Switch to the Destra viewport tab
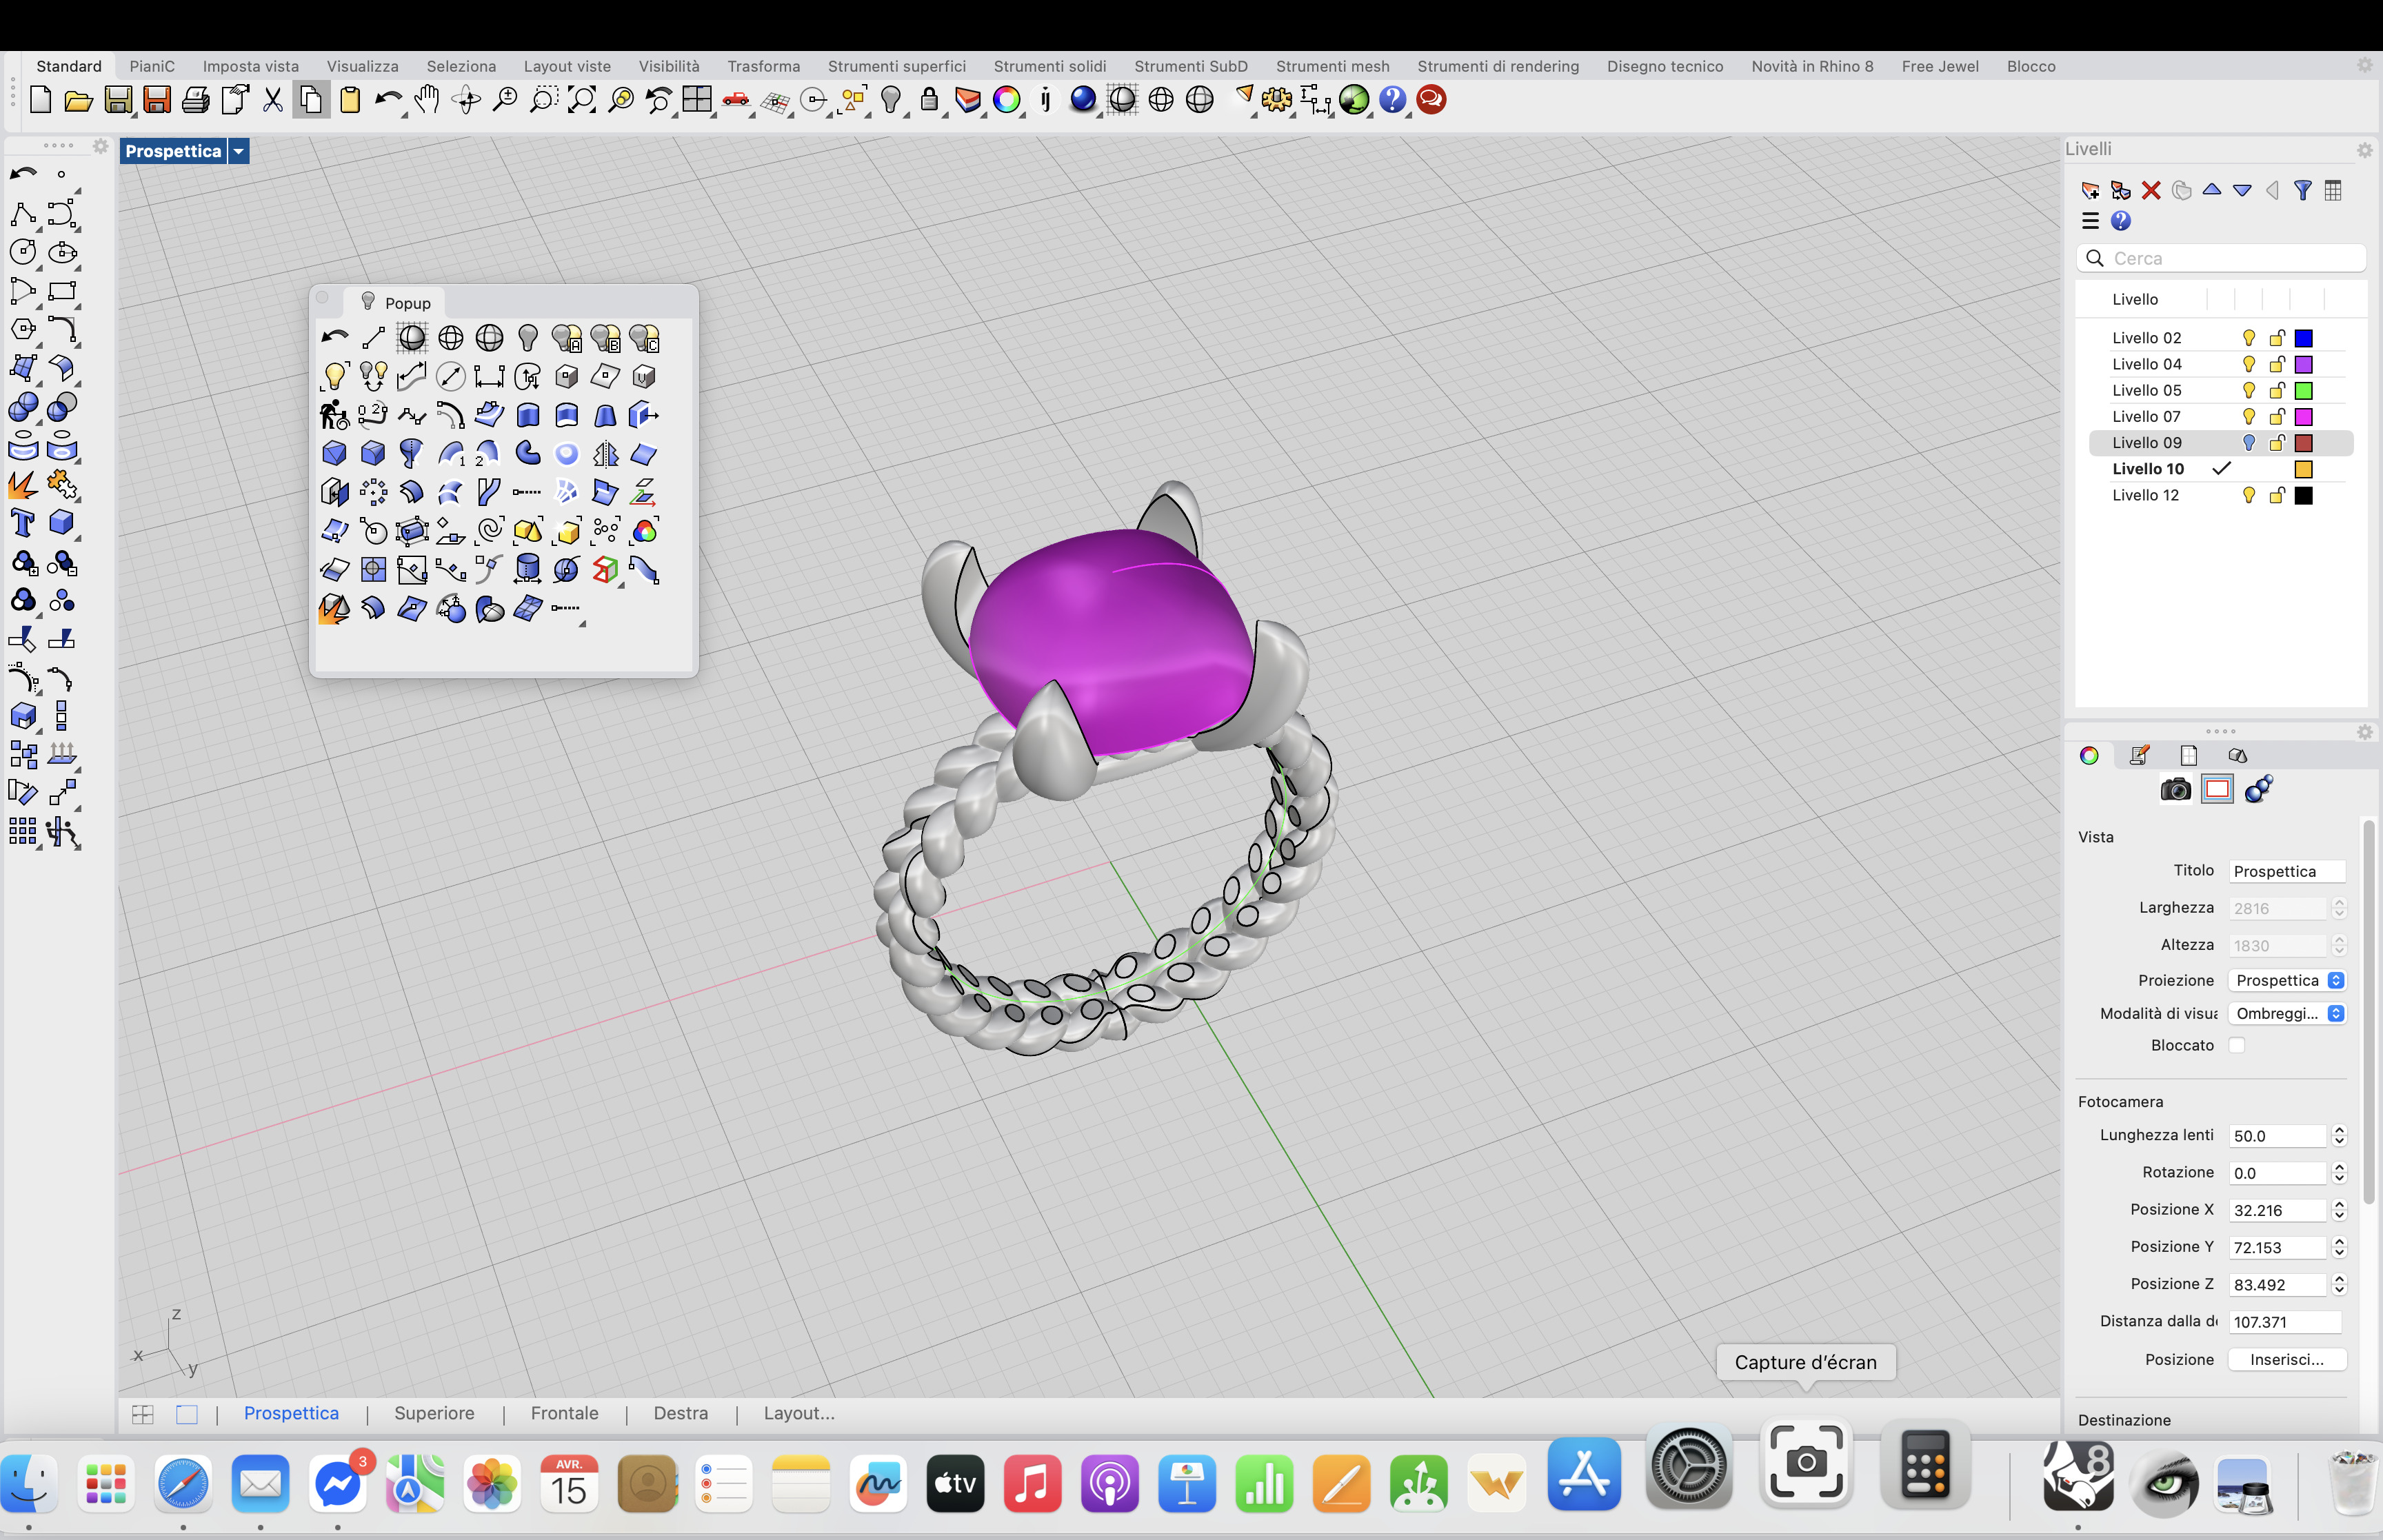 (x=680, y=1413)
